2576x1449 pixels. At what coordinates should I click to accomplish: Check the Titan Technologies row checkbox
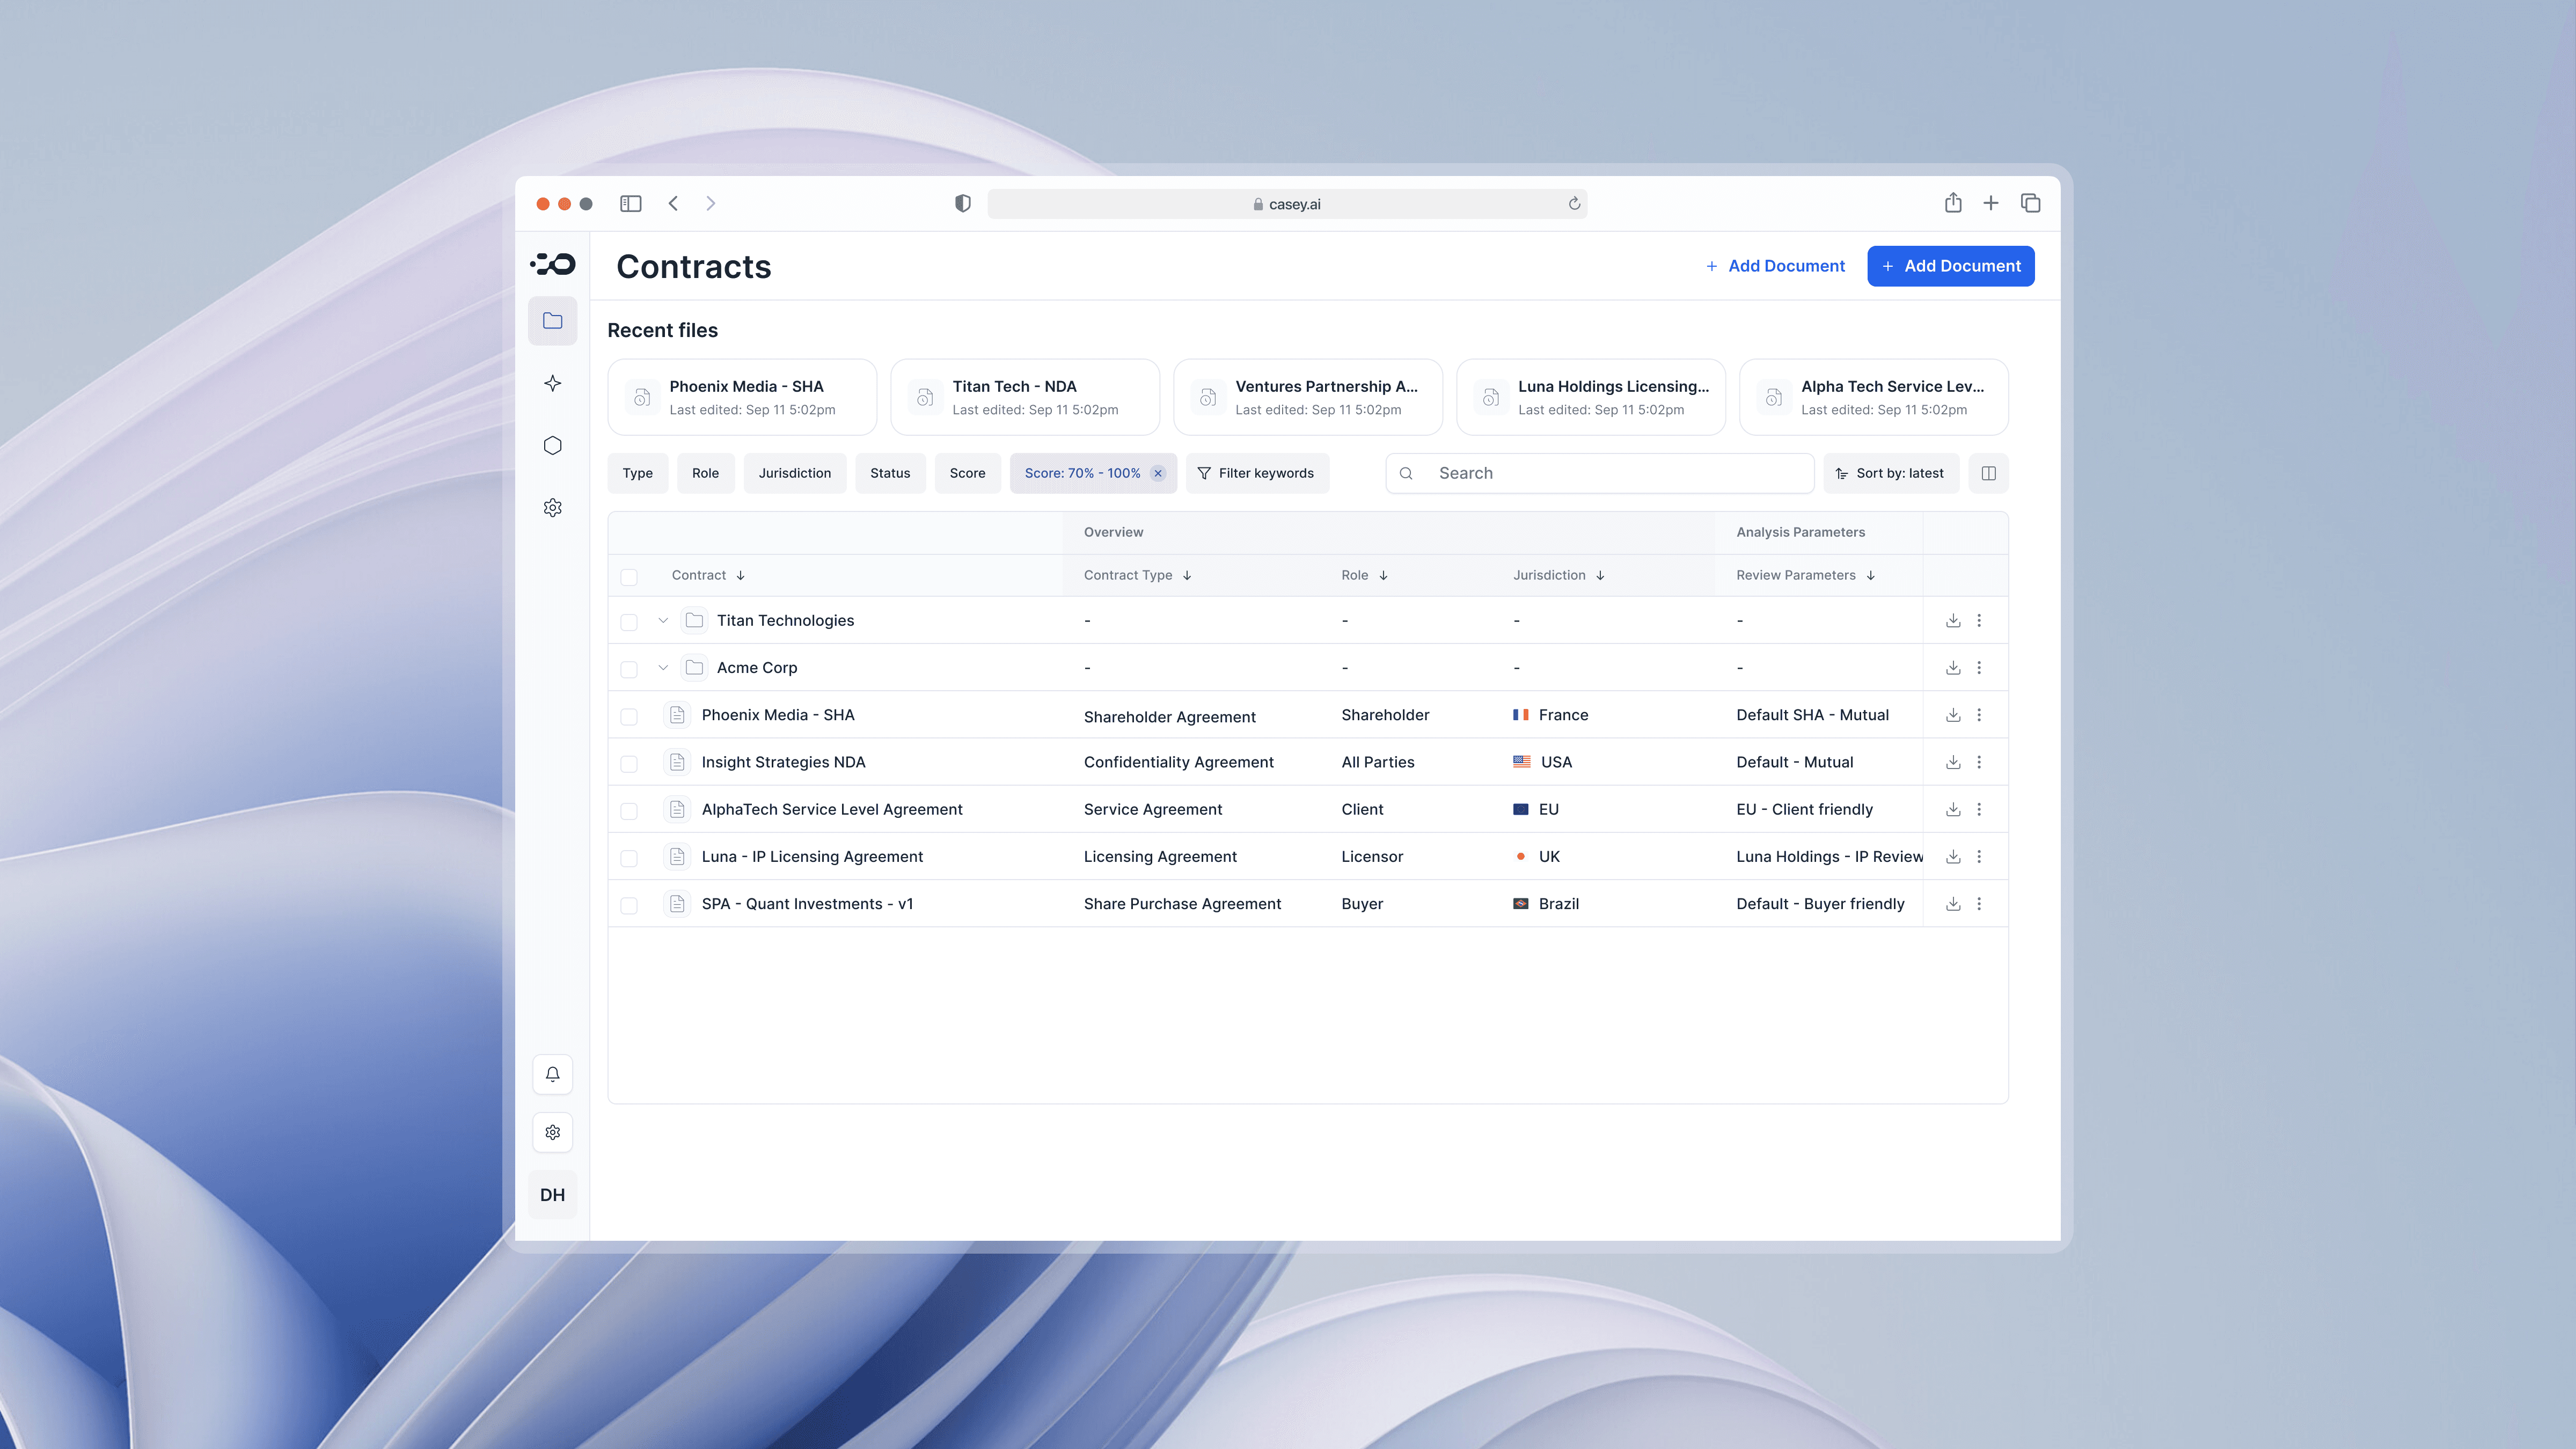[629, 622]
